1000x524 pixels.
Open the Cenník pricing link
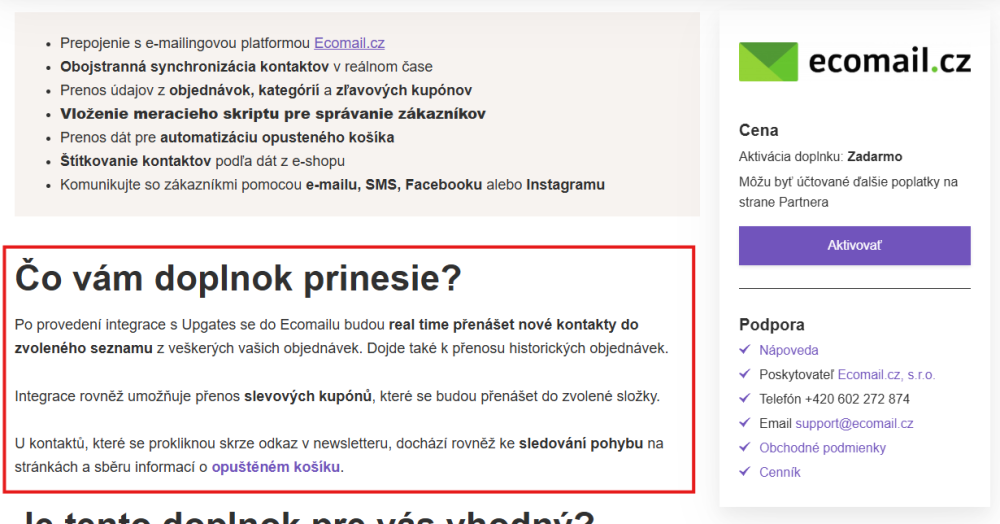pos(779,472)
